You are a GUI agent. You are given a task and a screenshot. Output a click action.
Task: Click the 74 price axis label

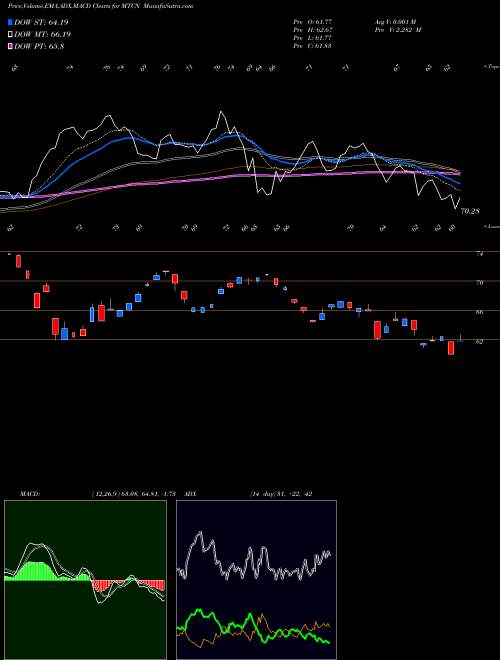tap(479, 254)
